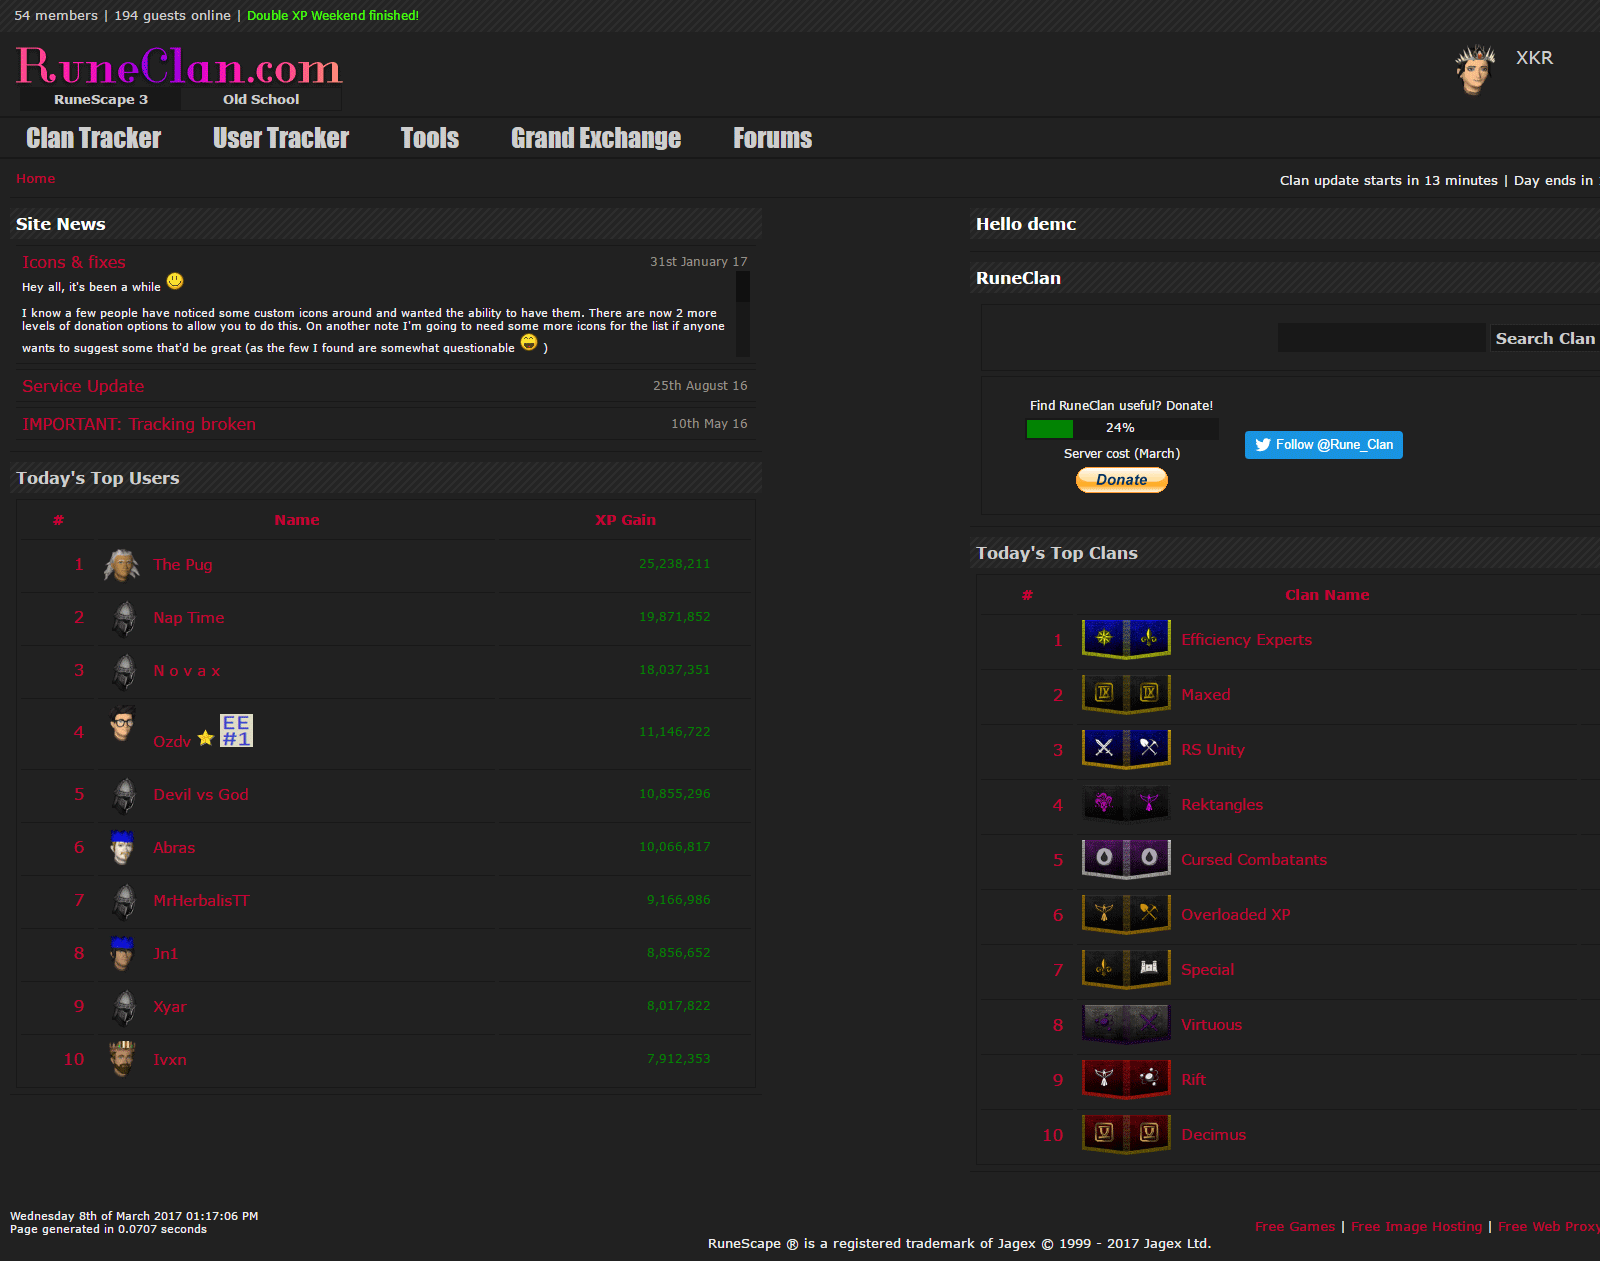Switch to the RuneScape 3 tab
Image resolution: width=1600 pixels, height=1261 pixels.
[100, 99]
